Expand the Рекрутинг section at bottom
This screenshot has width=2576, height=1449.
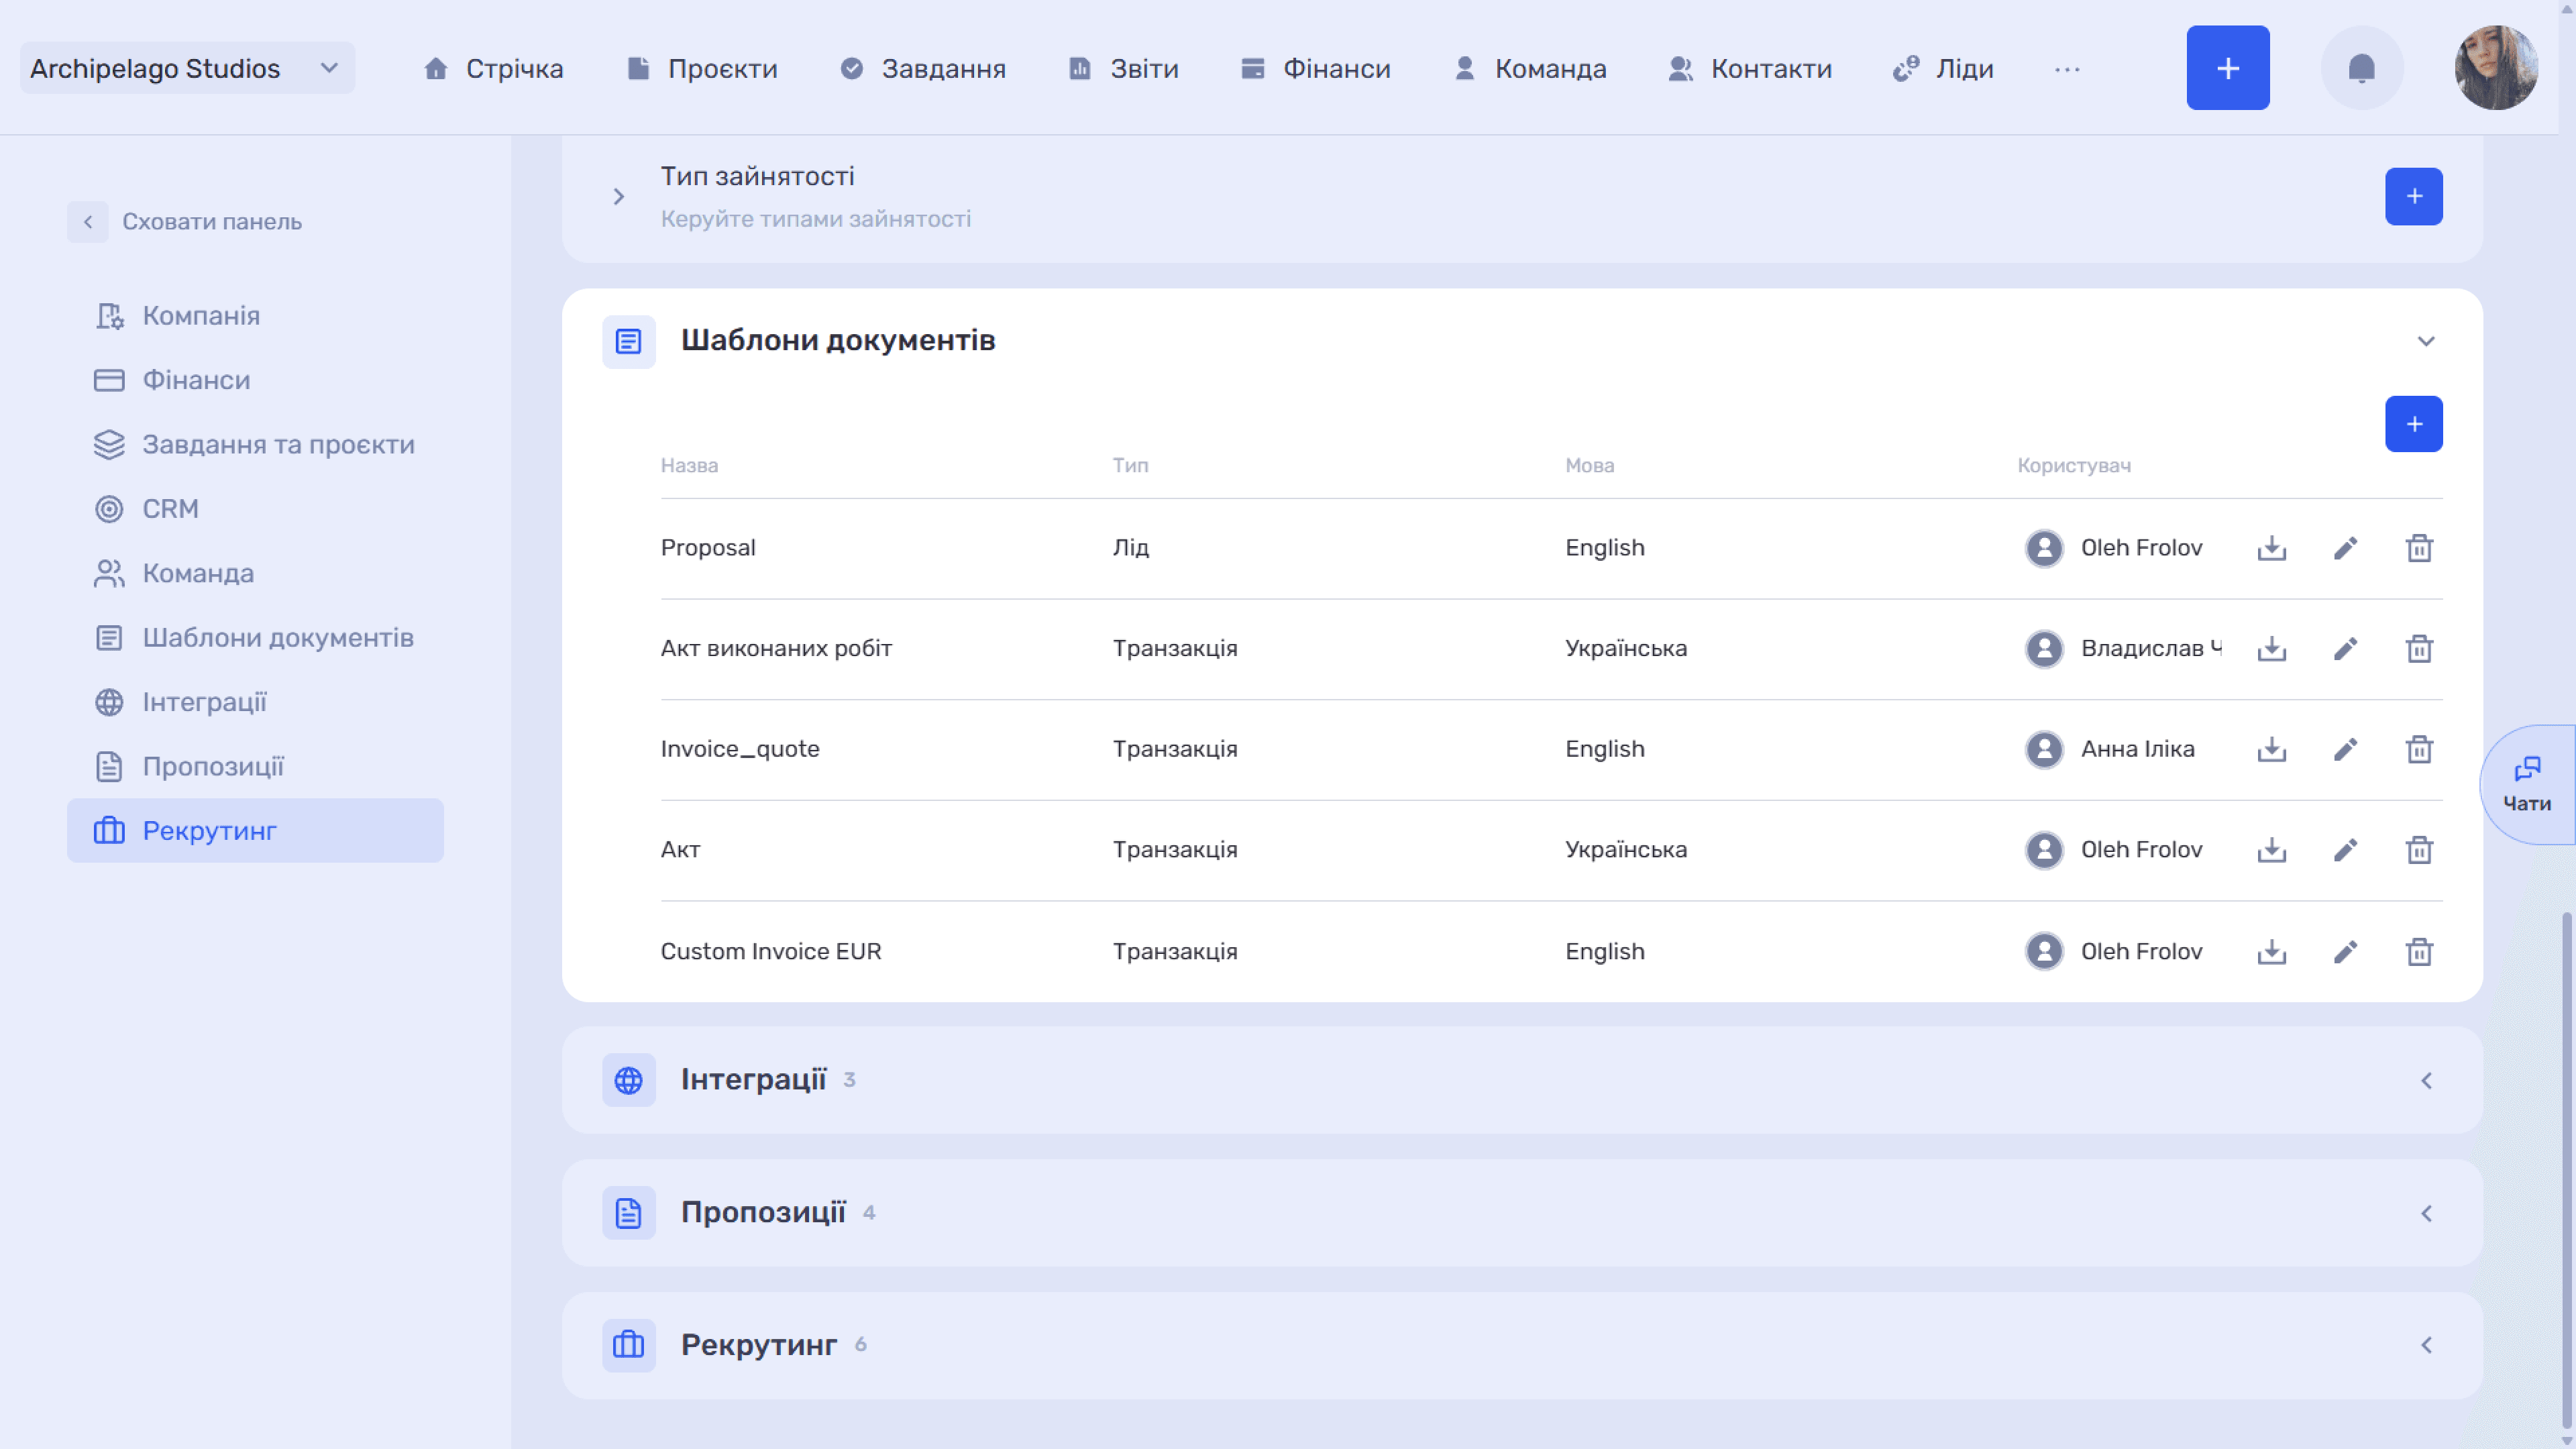point(2426,1346)
